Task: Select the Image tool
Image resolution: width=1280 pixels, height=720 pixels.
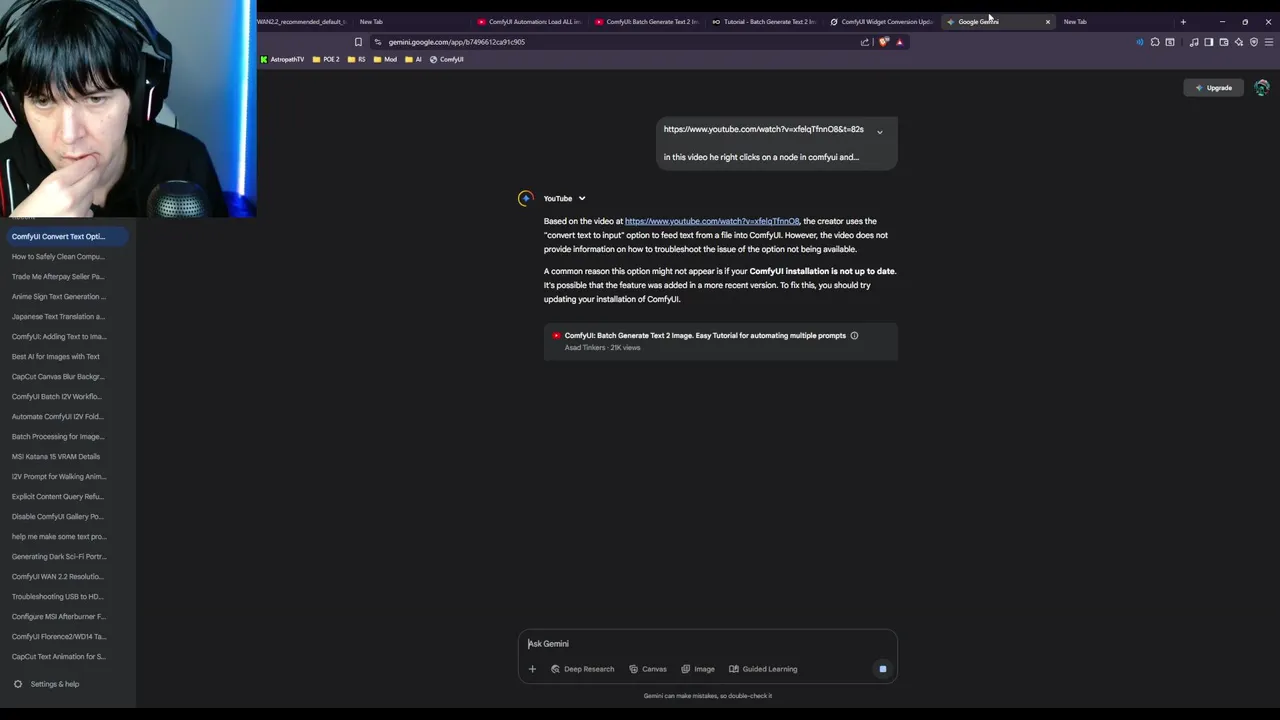Action: point(698,669)
